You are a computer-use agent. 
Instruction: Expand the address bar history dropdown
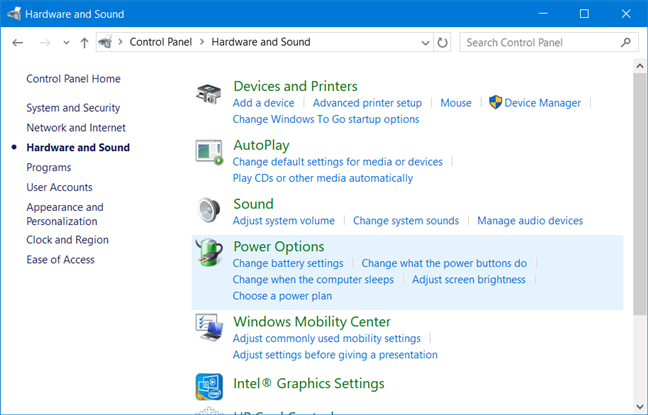pos(425,43)
